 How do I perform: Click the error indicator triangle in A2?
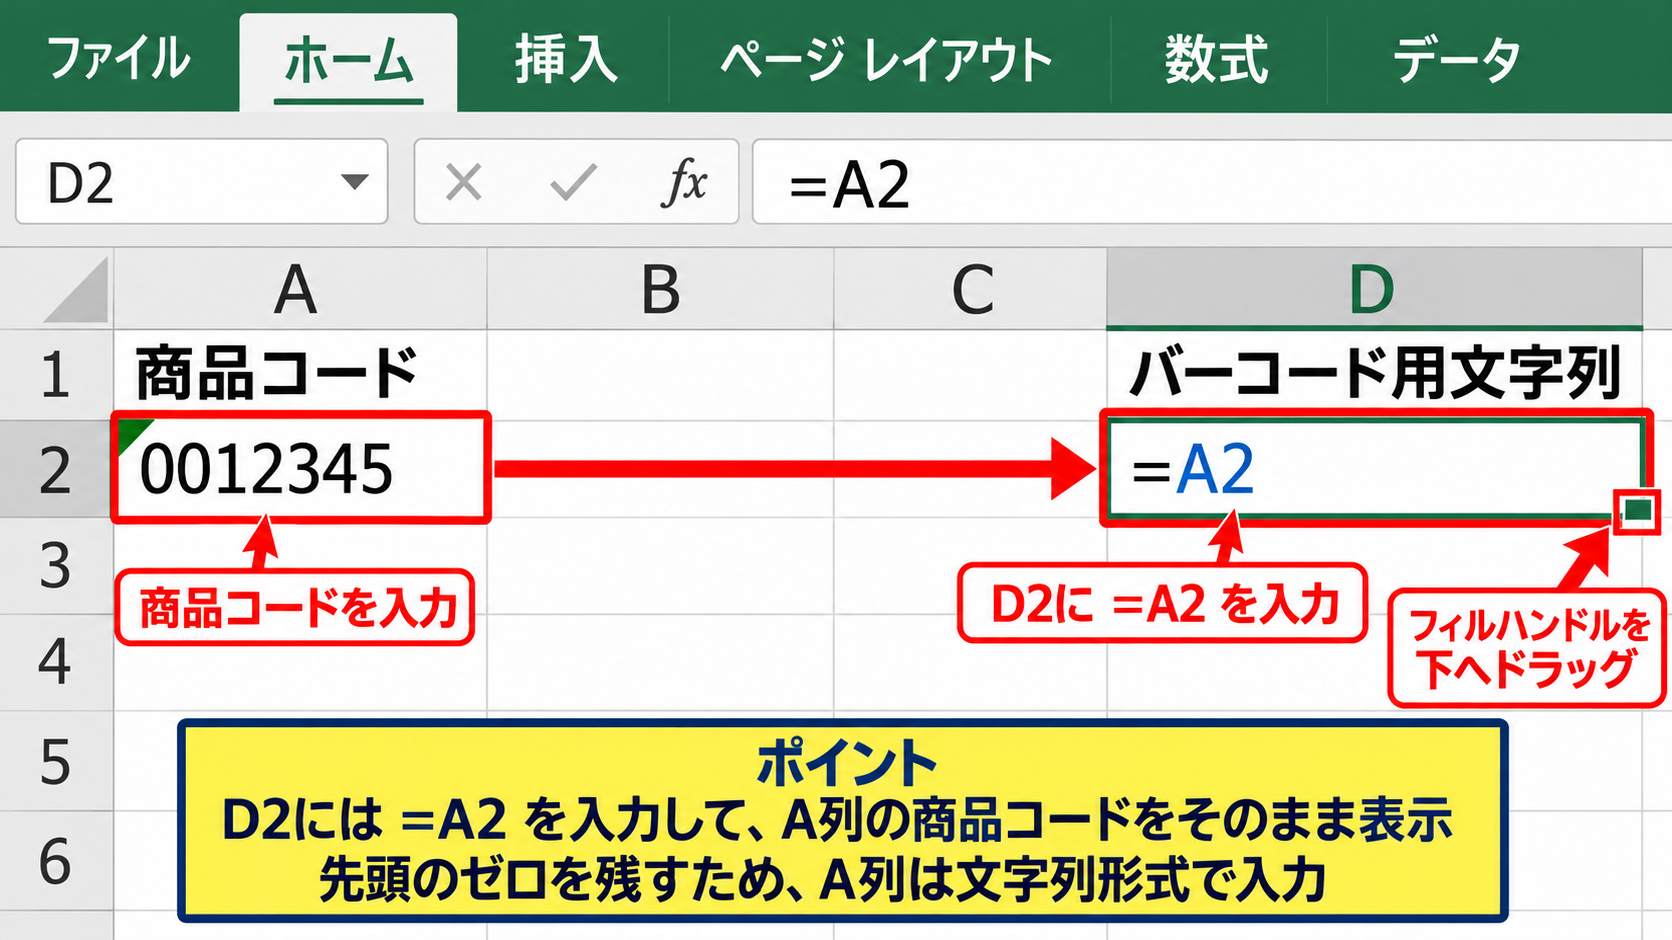tap(131, 433)
